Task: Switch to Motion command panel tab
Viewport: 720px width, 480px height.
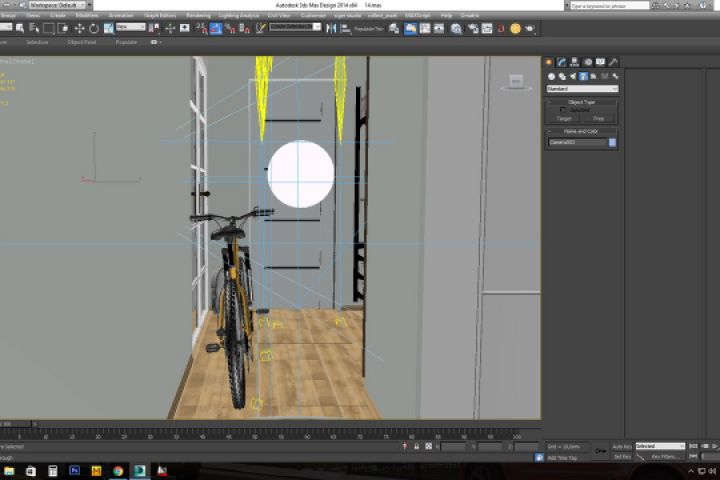Action: pos(588,62)
